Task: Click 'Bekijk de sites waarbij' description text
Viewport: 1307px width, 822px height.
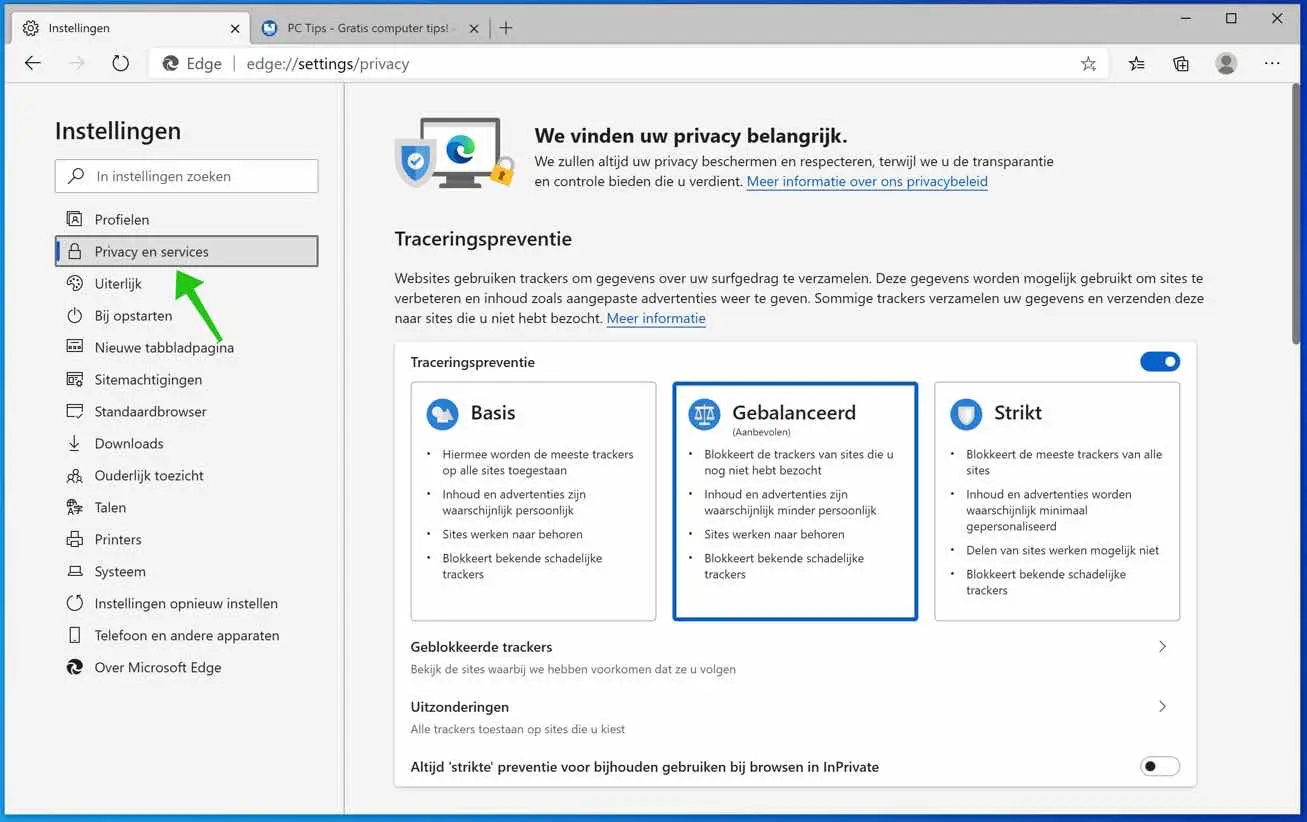Action: click(573, 669)
